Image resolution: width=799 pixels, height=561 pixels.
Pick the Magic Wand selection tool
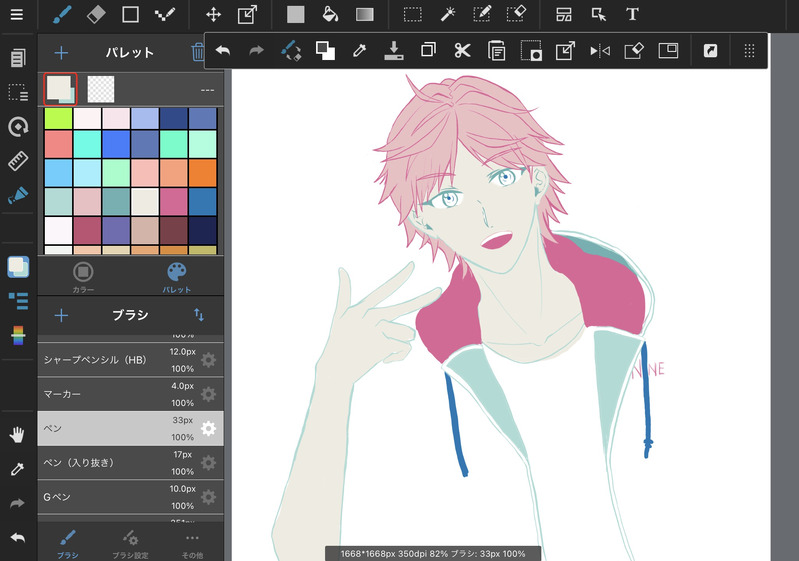(447, 15)
